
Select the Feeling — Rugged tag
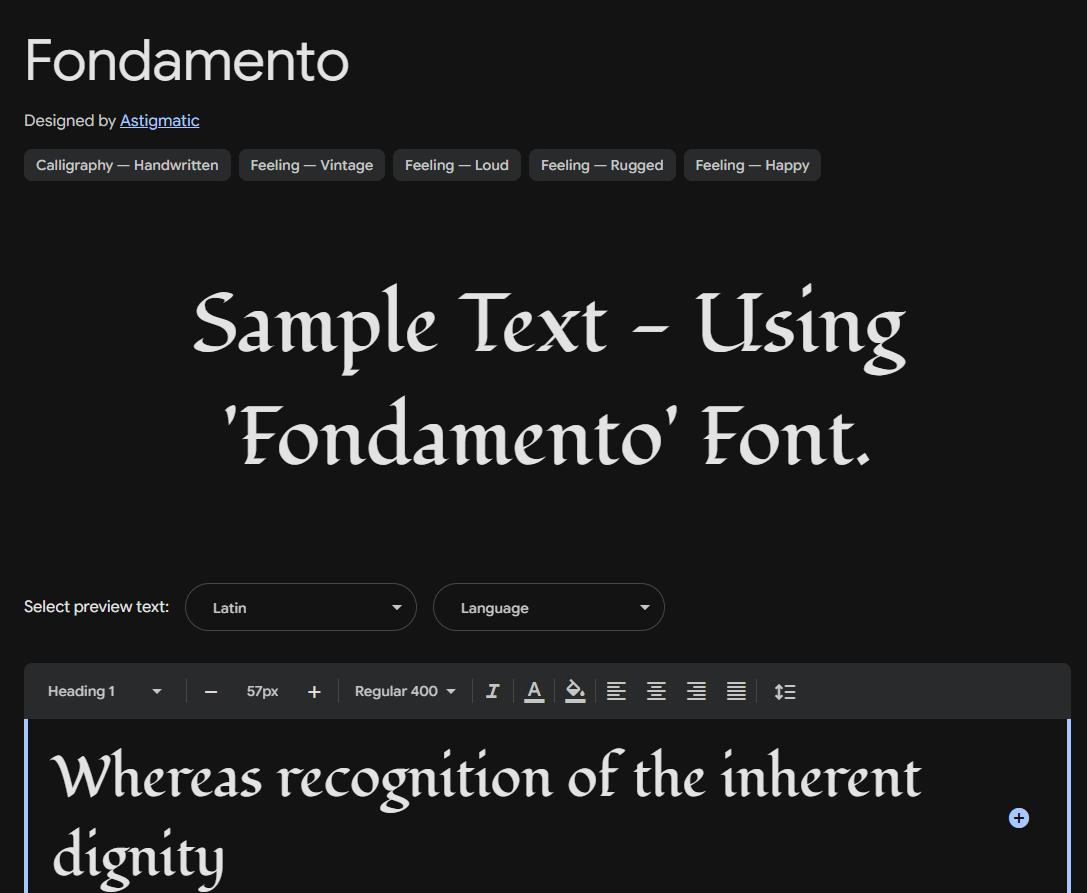pos(602,165)
